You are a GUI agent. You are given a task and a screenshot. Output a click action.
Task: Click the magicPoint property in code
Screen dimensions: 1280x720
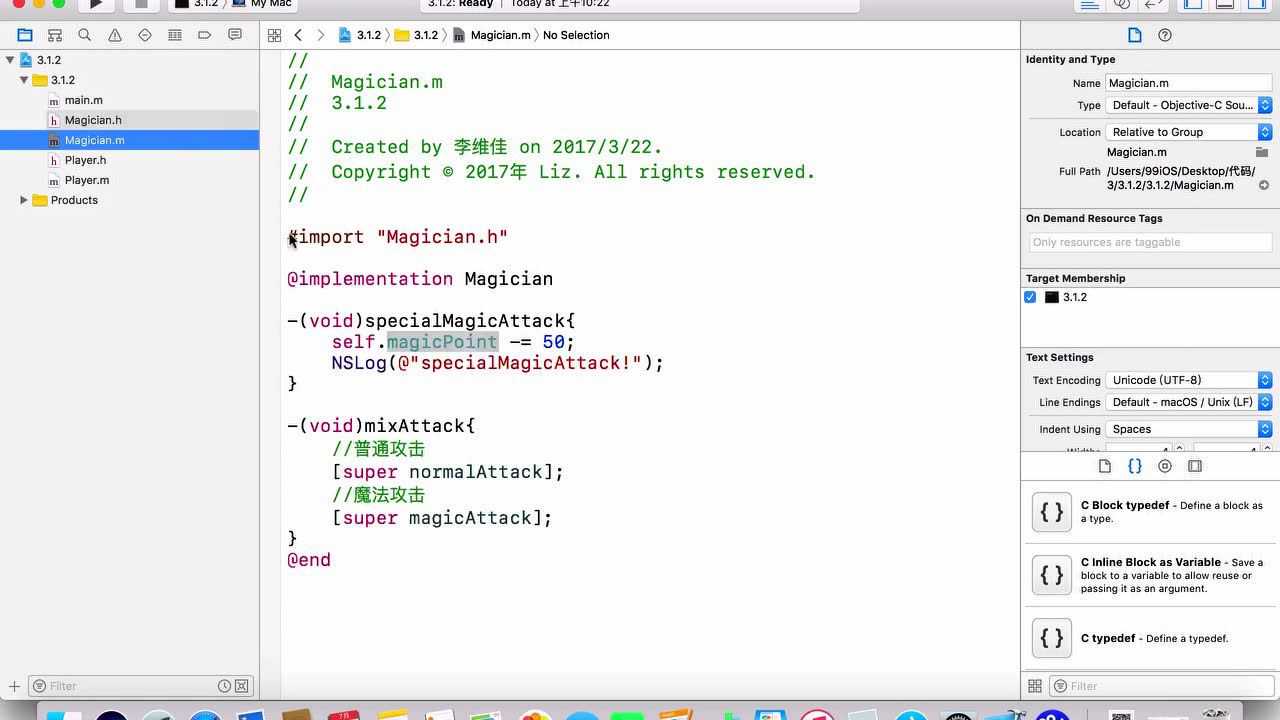click(x=442, y=342)
